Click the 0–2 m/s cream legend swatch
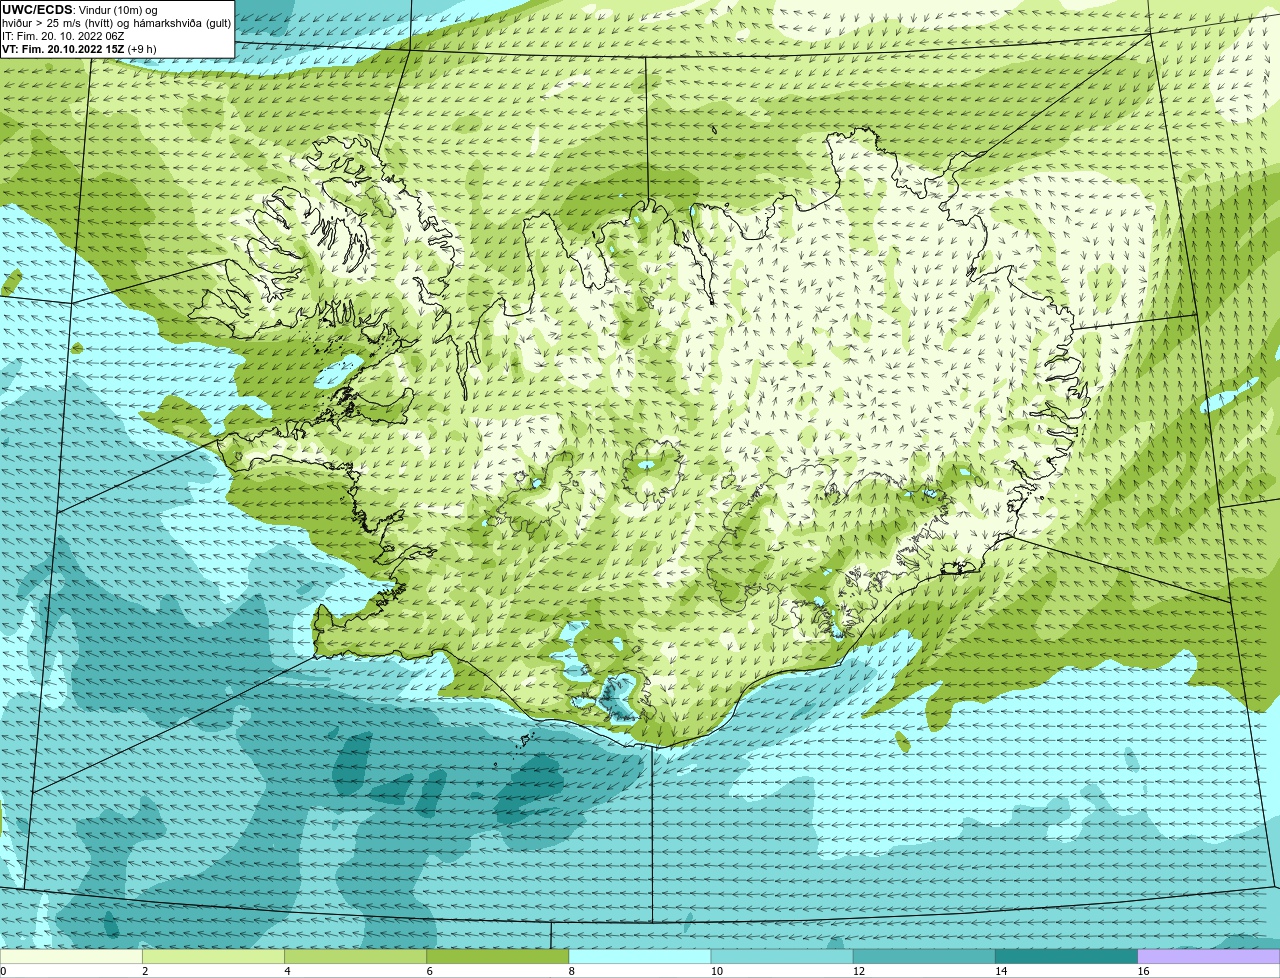The height and width of the screenshot is (978, 1280). coord(72,956)
